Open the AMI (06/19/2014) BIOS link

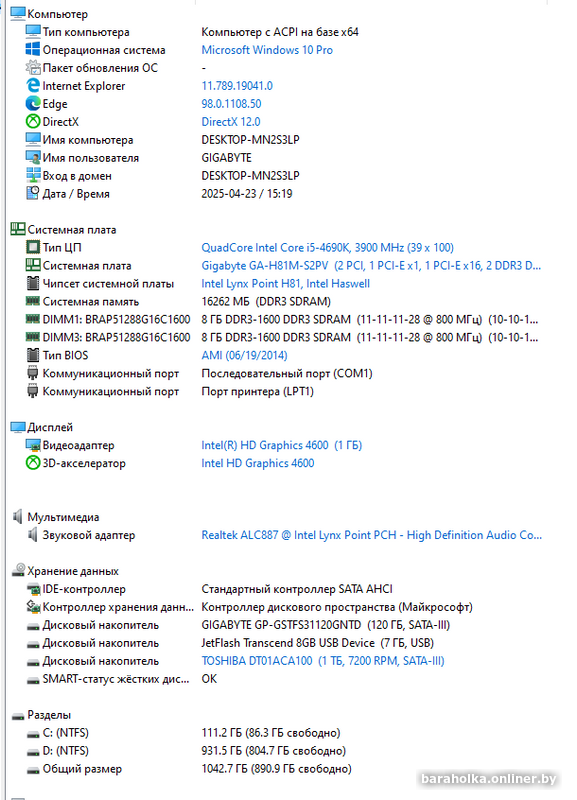[x=244, y=355]
